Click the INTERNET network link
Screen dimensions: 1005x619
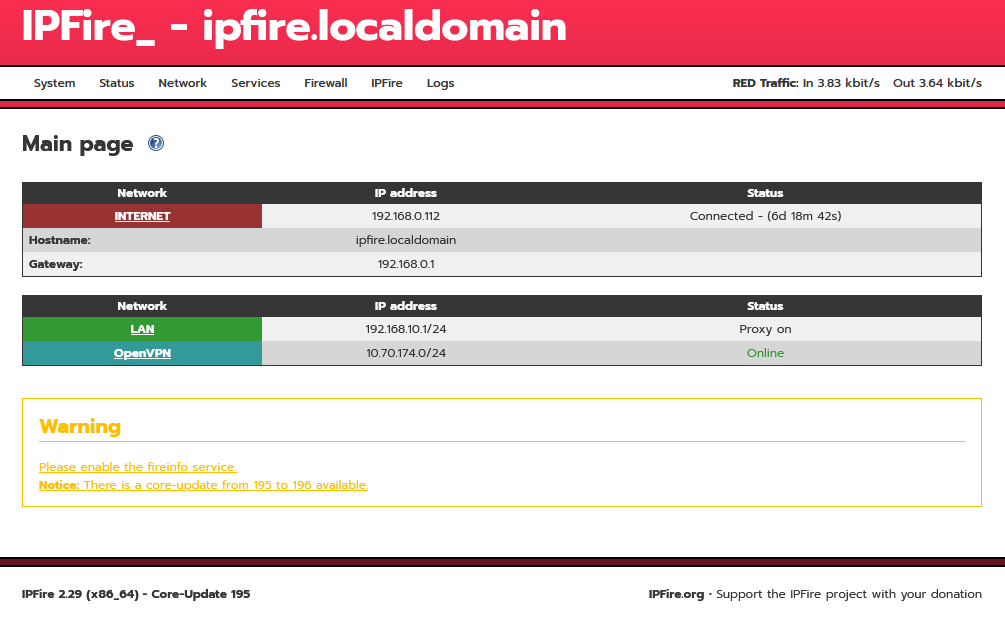coord(142,217)
